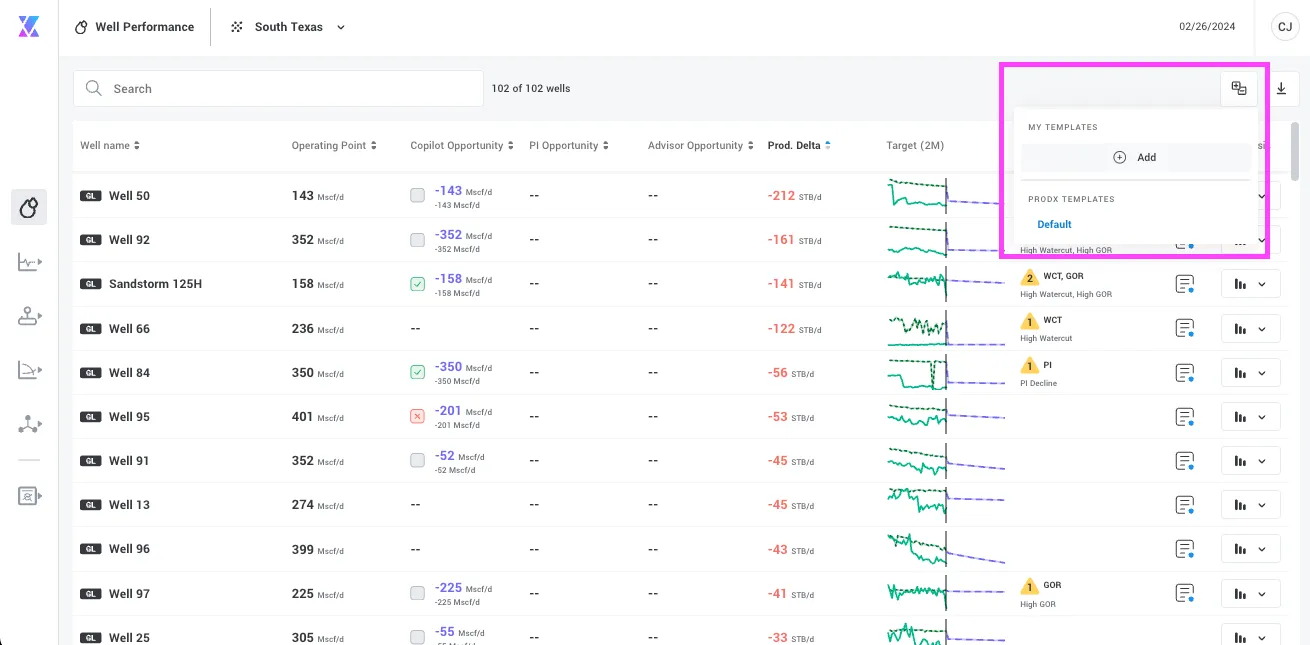Image resolution: width=1310 pixels, height=645 pixels.
Task: Check the Copilot checkbox for Well 92
Action: pyautogui.click(x=417, y=240)
